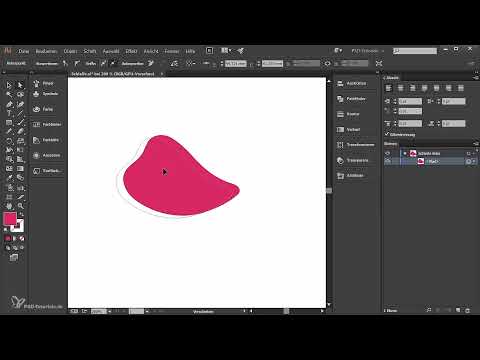The image size is (480, 360).
Task: Select the Hand tool
Action: [9, 206]
